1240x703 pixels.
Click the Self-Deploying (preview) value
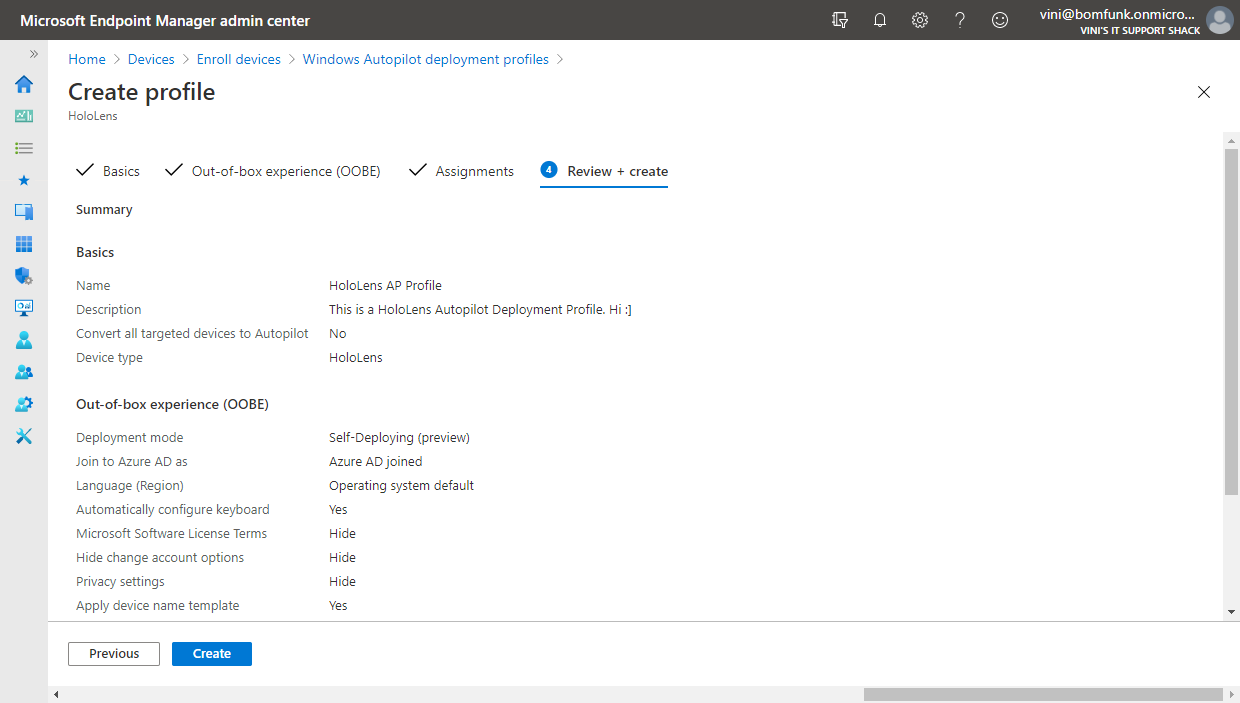pos(399,438)
